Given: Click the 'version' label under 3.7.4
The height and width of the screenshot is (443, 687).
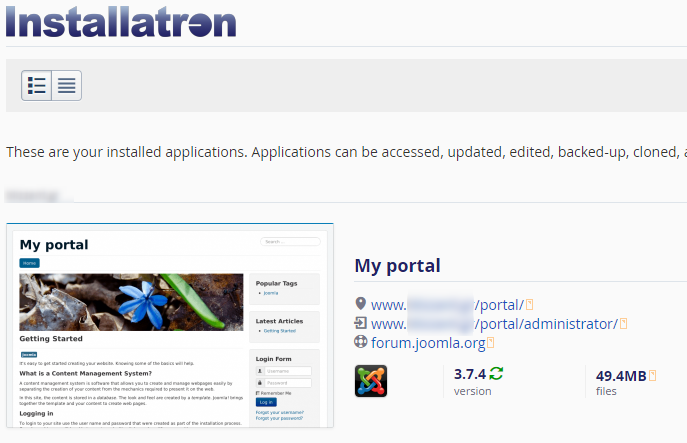Looking at the screenshot, I should (472, 391).
